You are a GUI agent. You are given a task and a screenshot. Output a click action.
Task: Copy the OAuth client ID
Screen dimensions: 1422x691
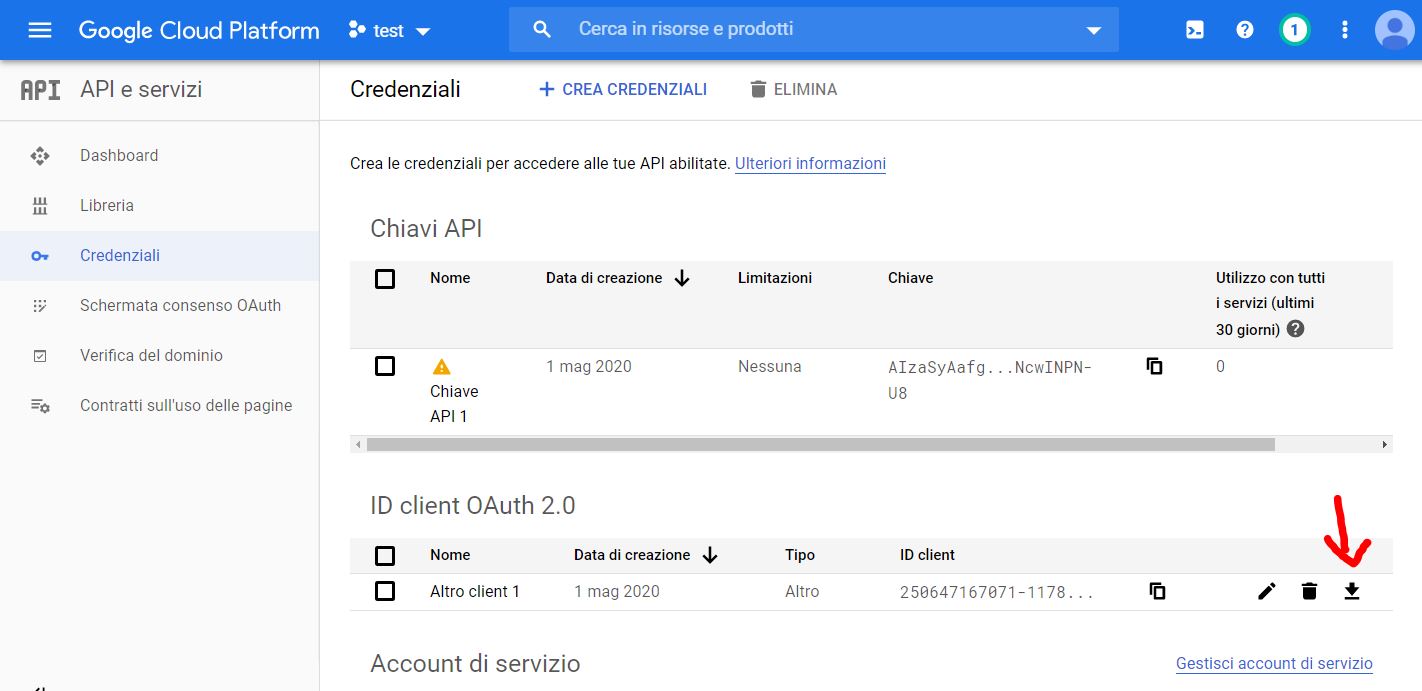pyautogui.click(x=1157, y=591)
